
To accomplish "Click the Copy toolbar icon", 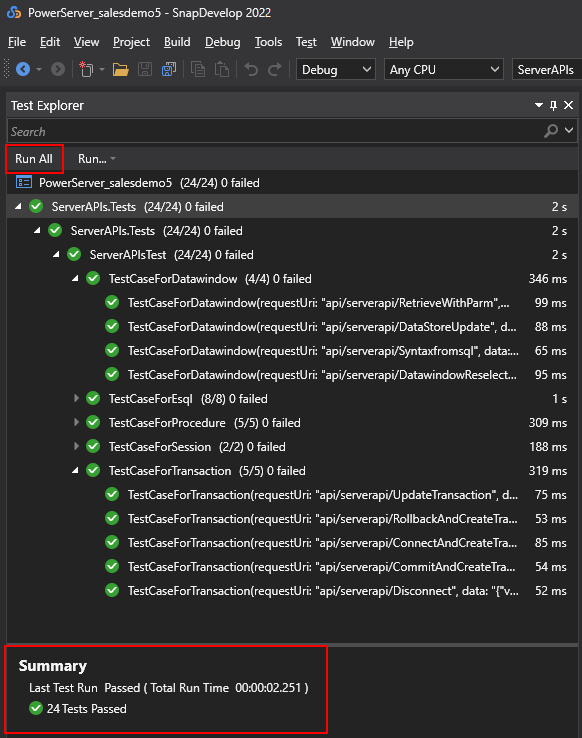I will point(198,70).
